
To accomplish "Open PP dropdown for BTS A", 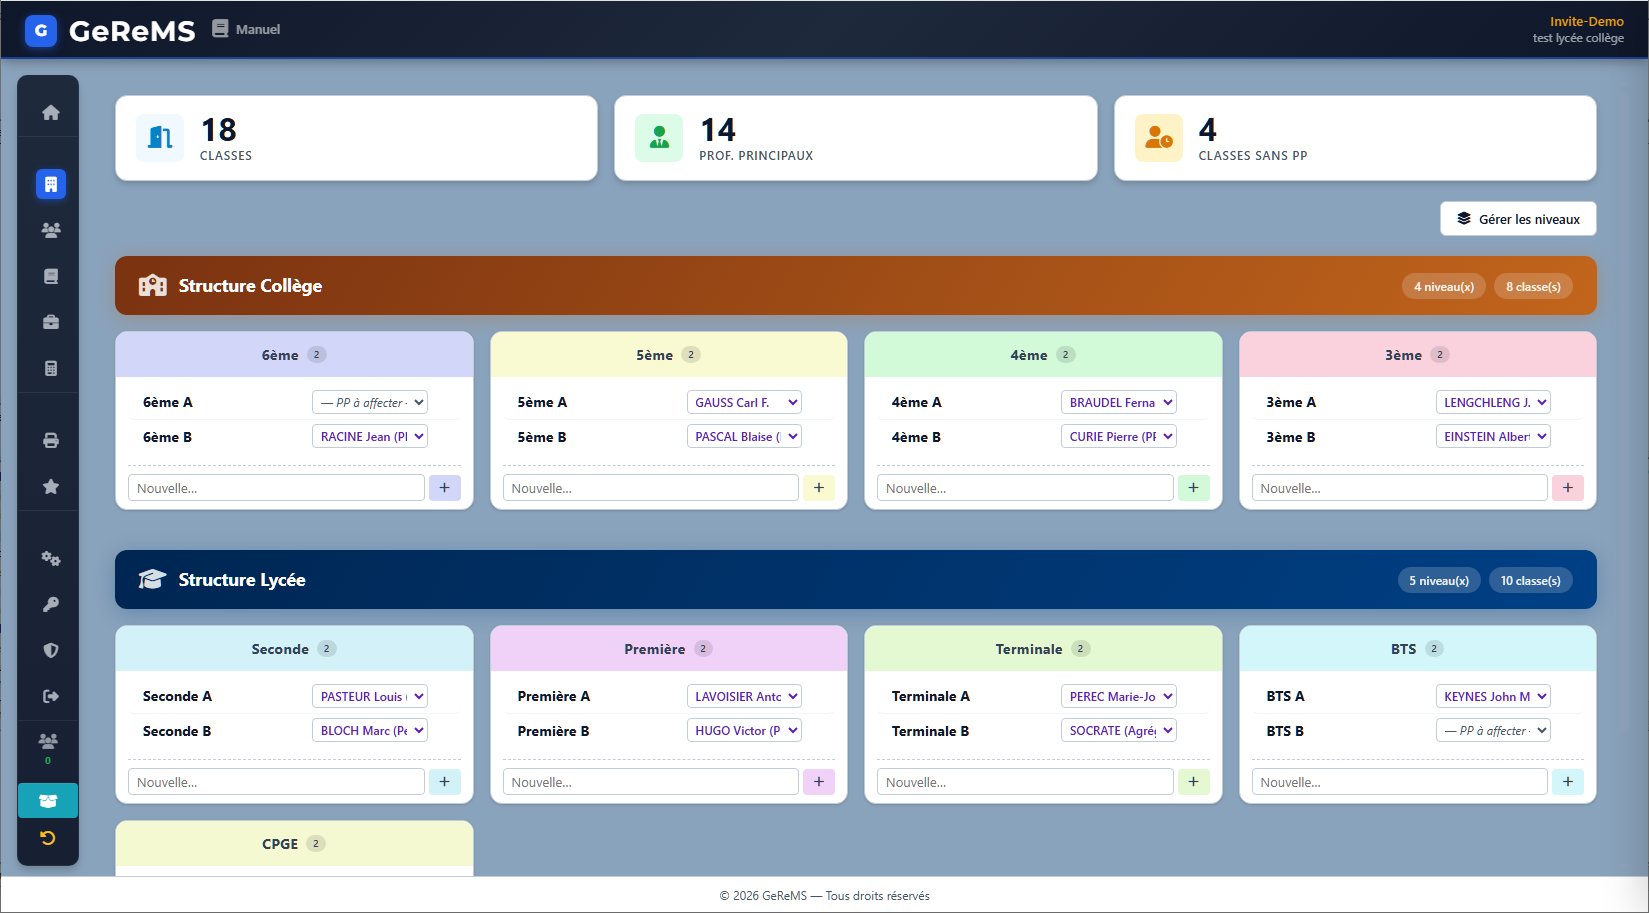I will tap(1493, 696).
